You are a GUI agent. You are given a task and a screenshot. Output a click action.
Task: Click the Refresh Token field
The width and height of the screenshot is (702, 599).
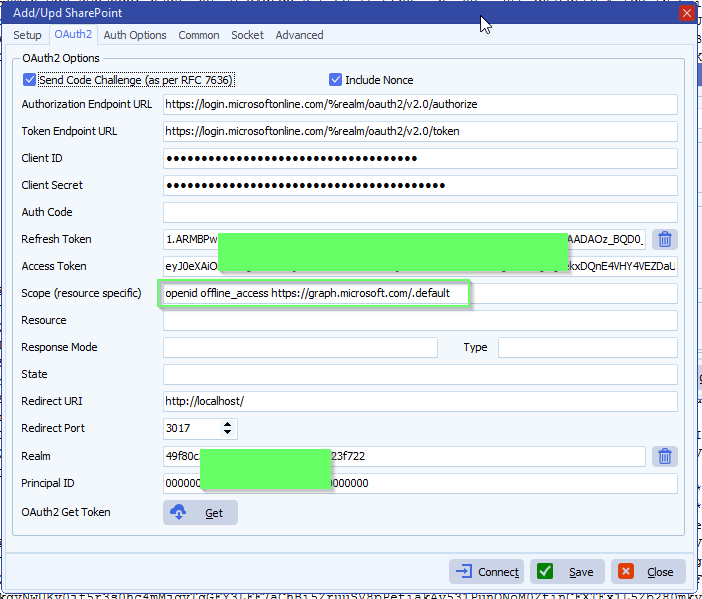pos(404,239)
